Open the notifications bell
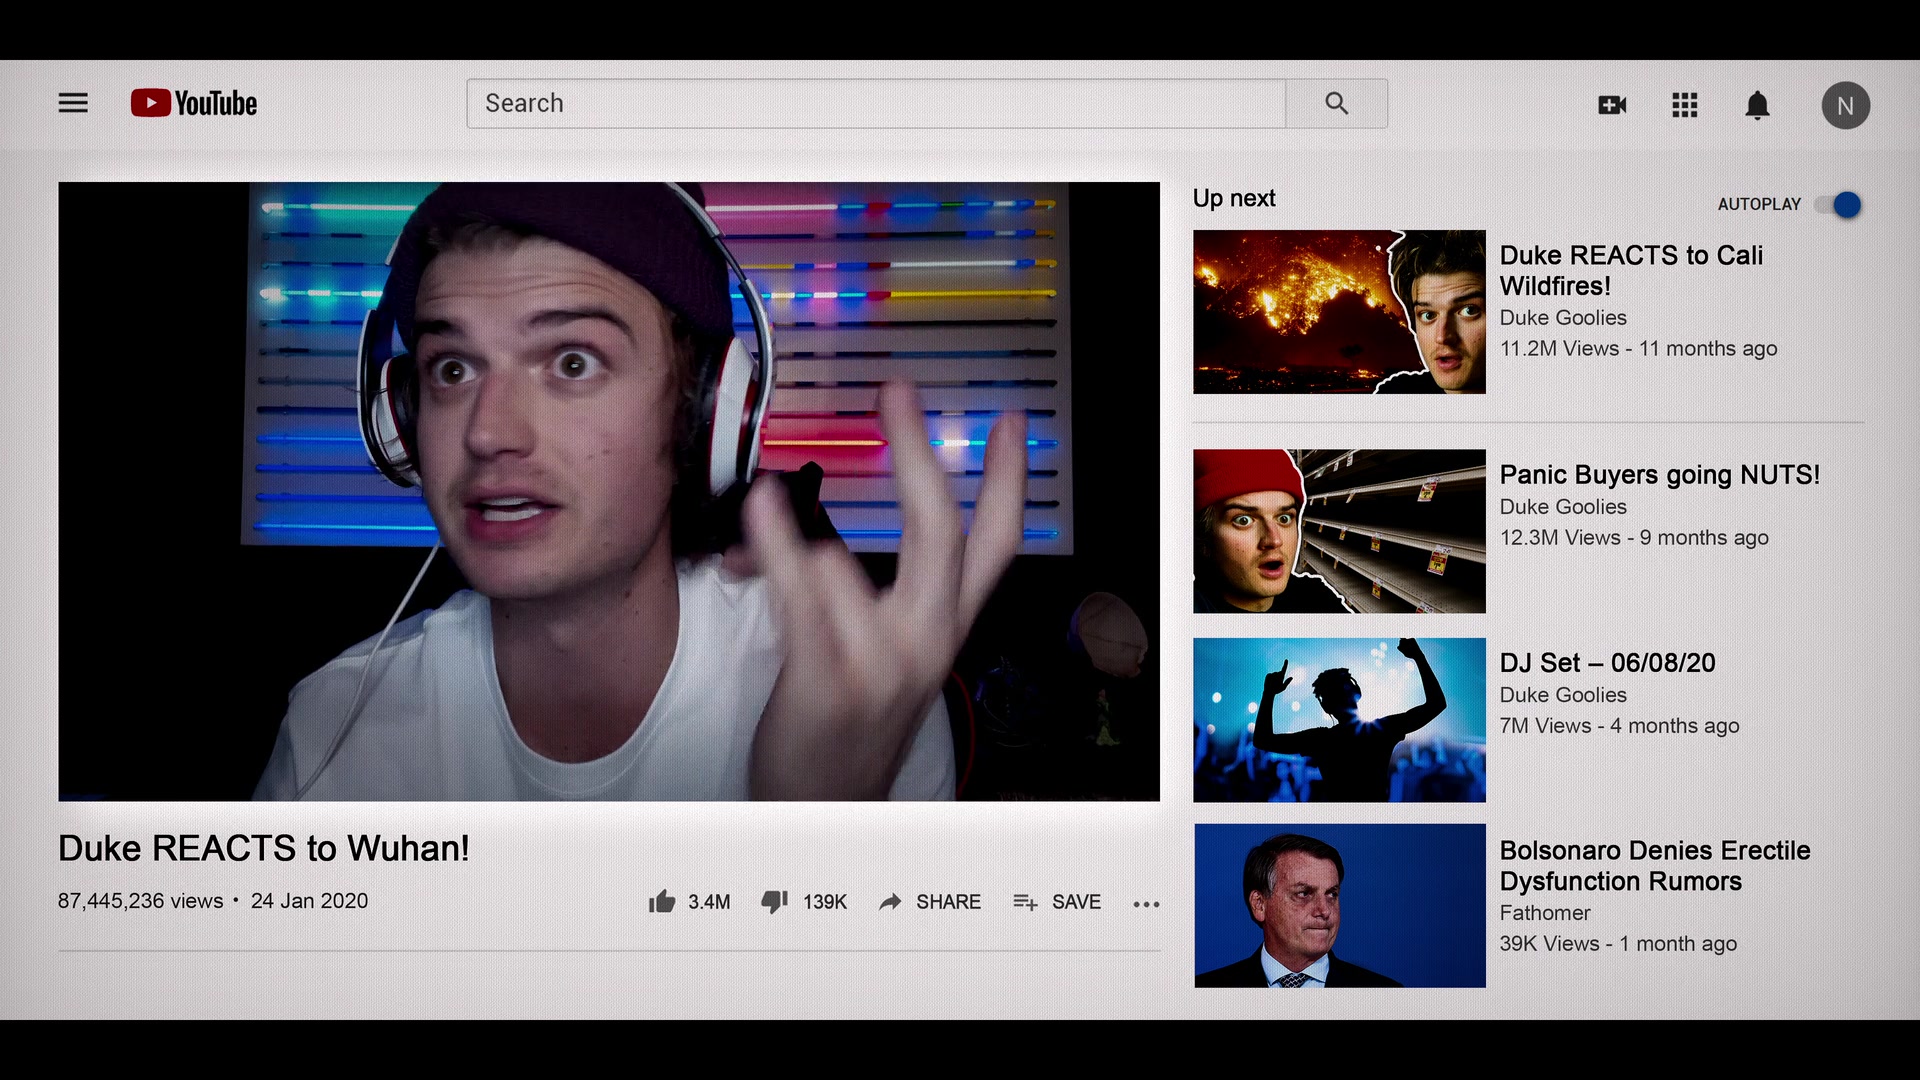This screenshot has height=1080, width=1920. (x=1757, y=105)
